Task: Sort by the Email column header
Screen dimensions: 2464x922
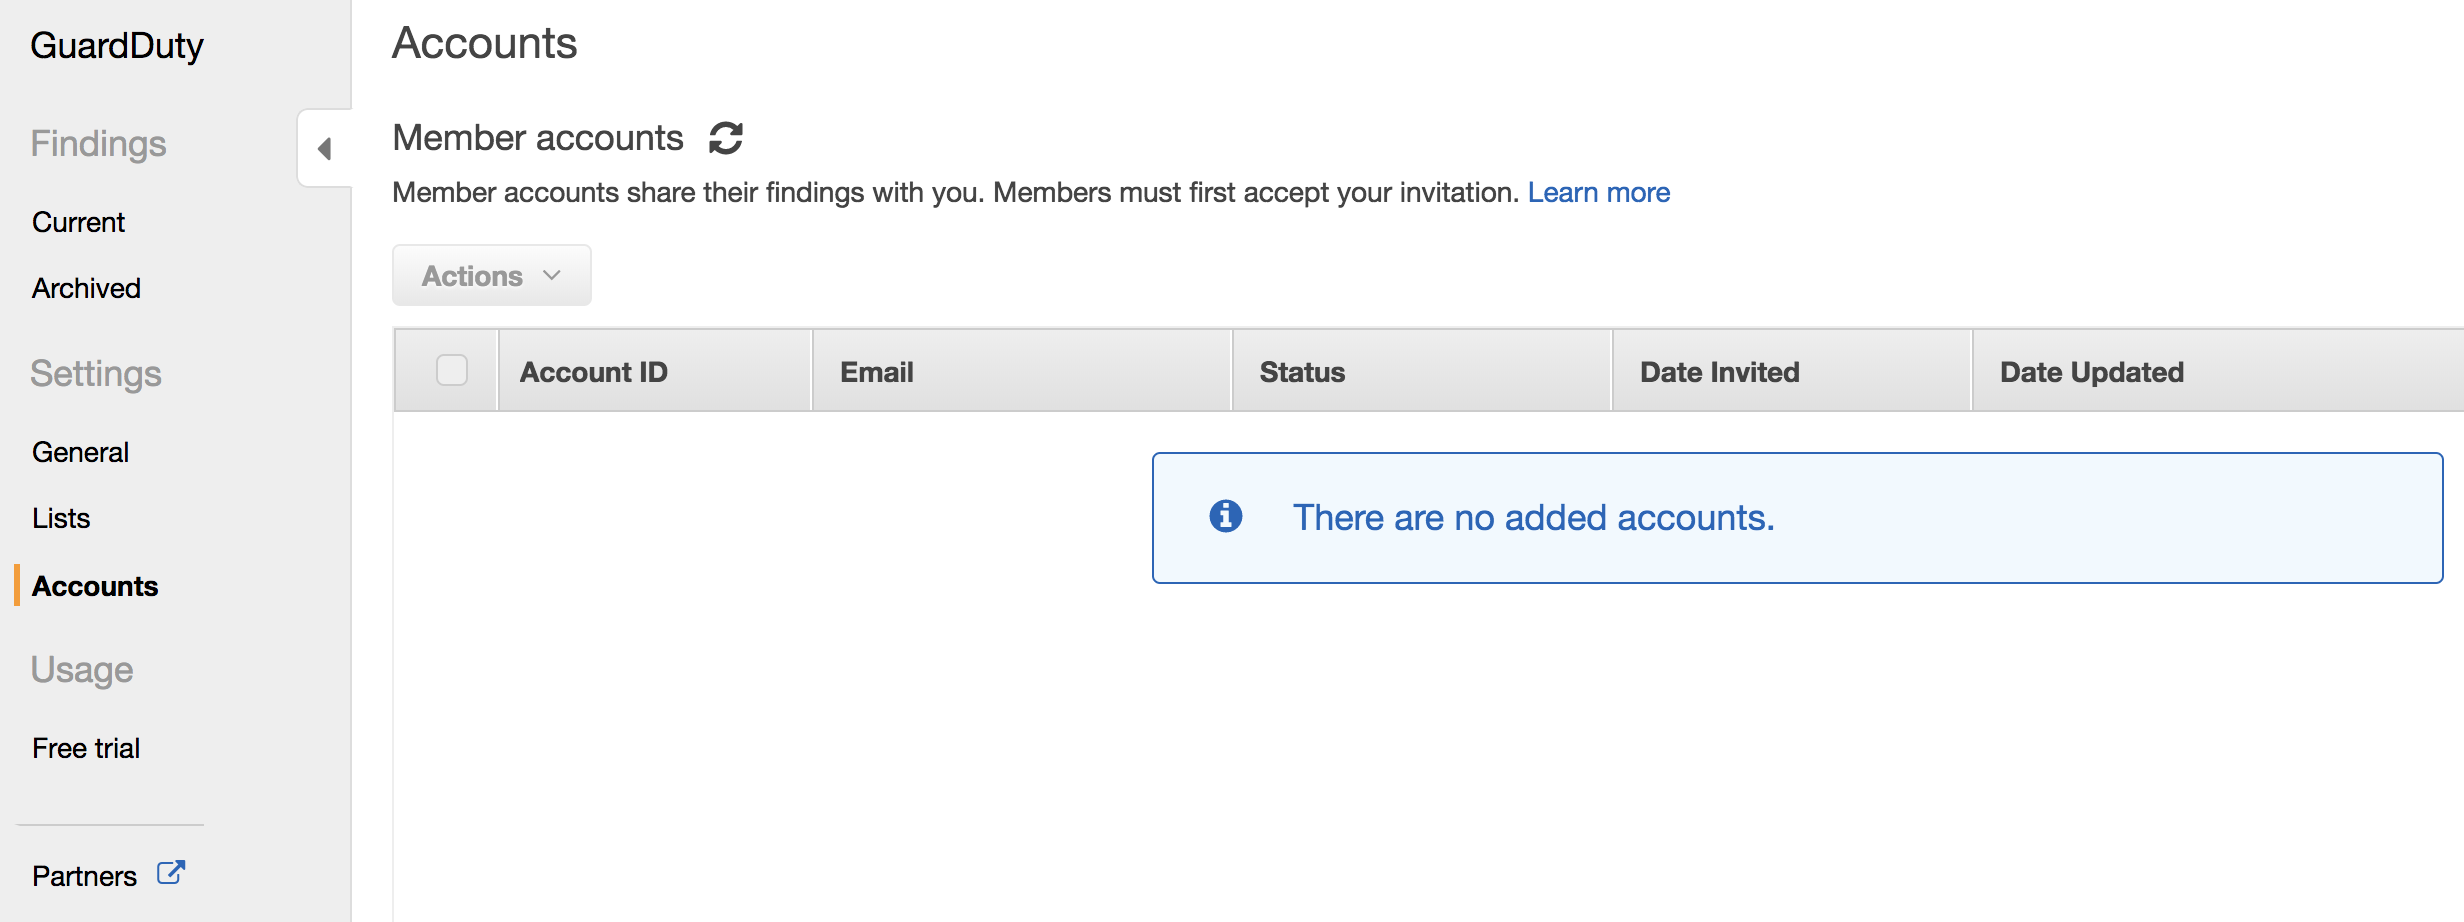Action: click(x=877, y=372)
